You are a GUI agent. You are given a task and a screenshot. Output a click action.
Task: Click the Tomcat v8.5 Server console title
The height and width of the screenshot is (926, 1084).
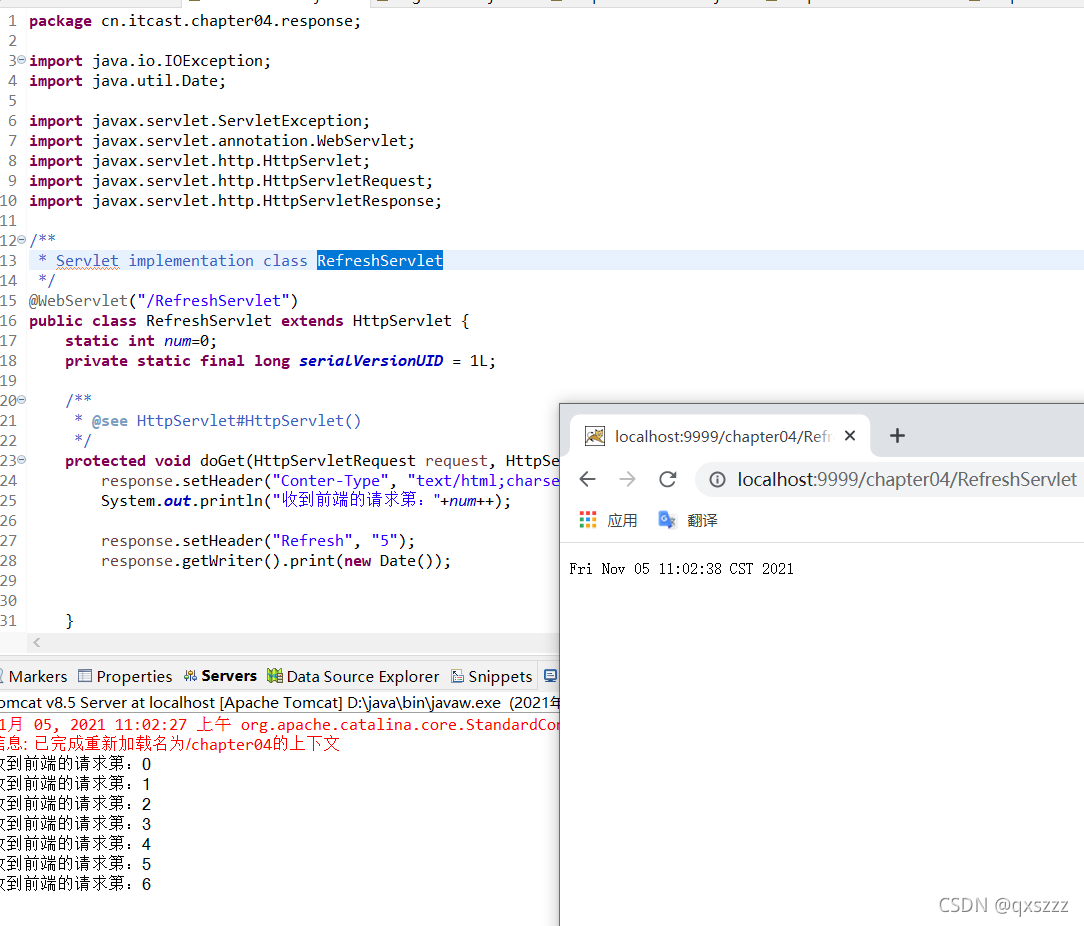(279, 703)
